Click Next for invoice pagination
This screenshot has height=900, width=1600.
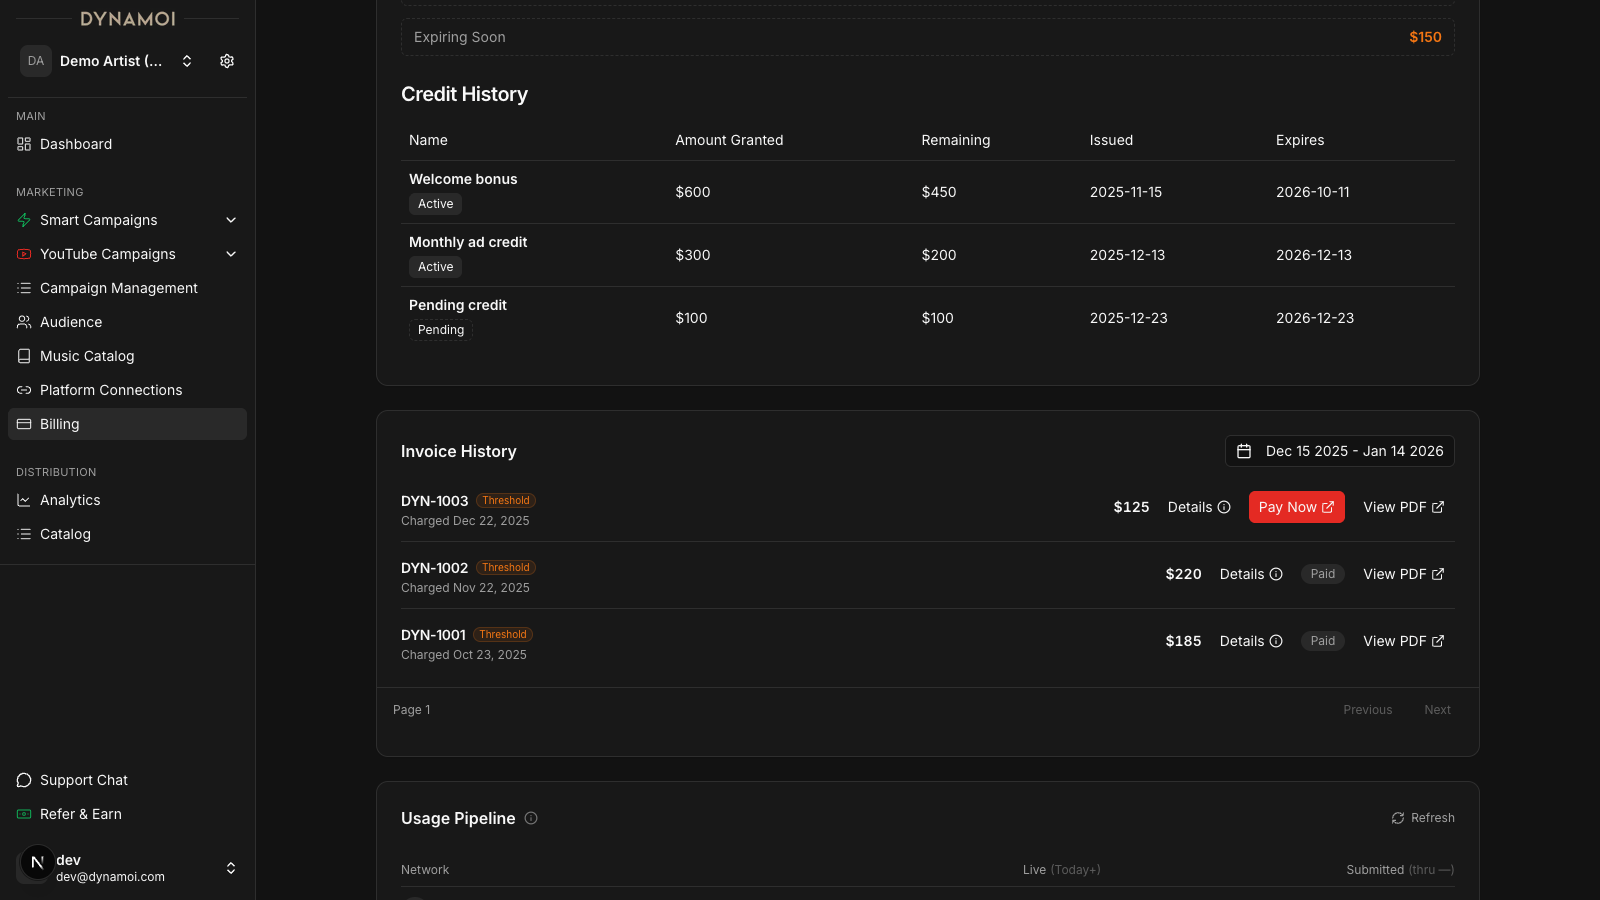[1437, 709]
